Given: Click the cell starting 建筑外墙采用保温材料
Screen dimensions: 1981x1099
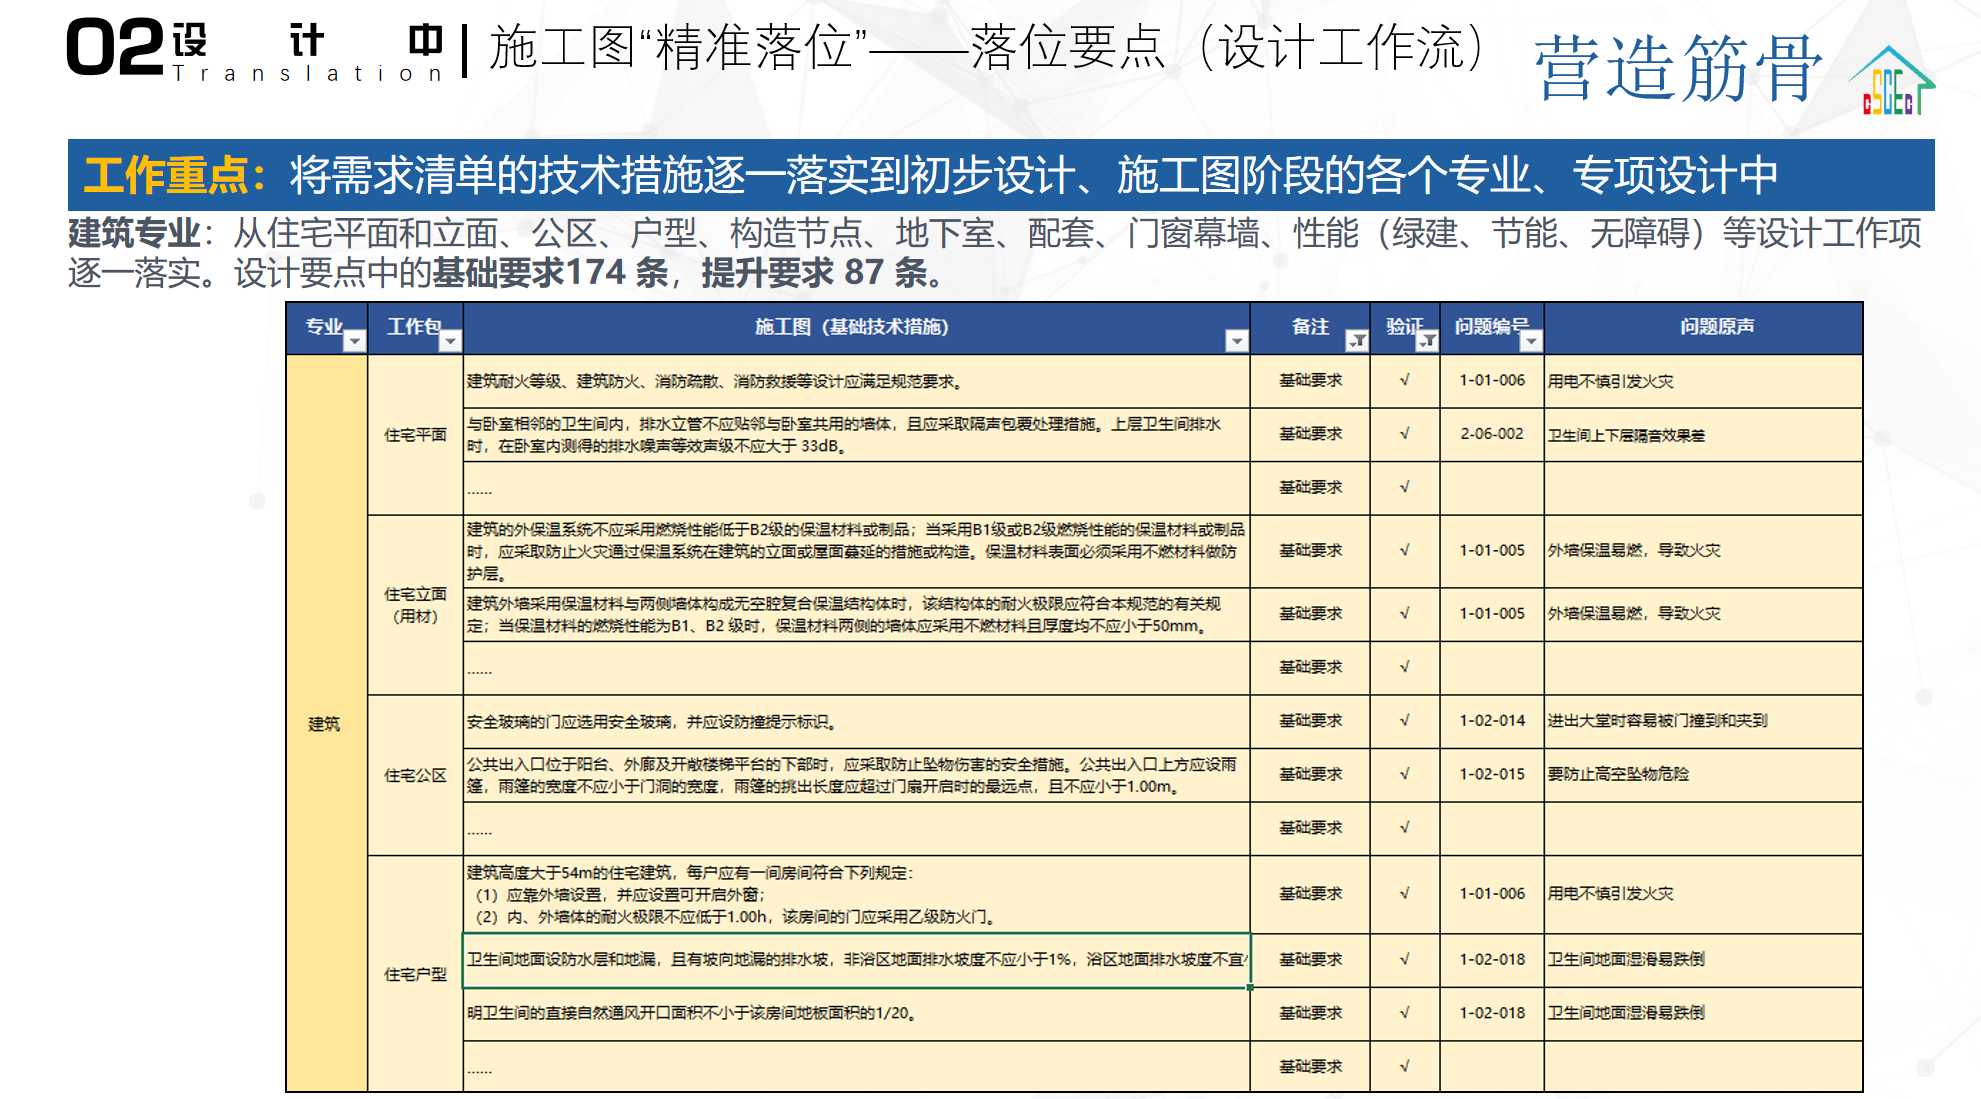Looking at the screenshot, I should tap(856, 614).
